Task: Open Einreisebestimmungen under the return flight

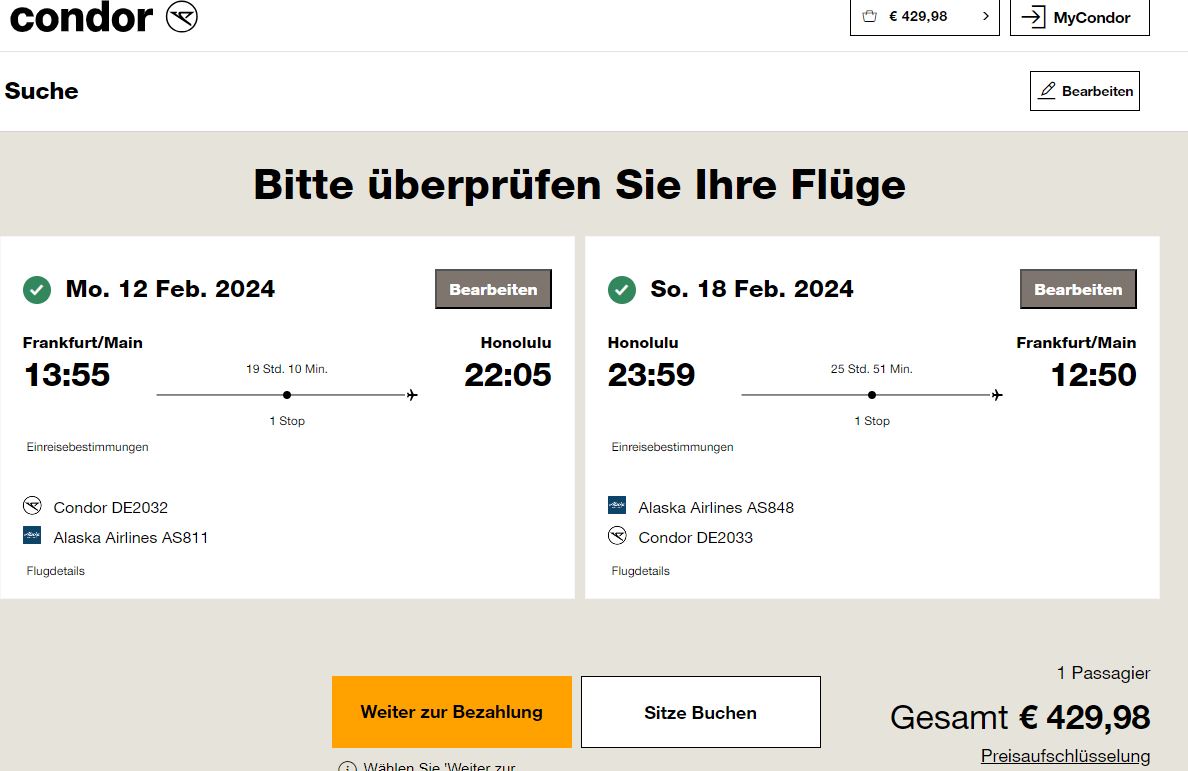Action: click(x=672, y=447)
